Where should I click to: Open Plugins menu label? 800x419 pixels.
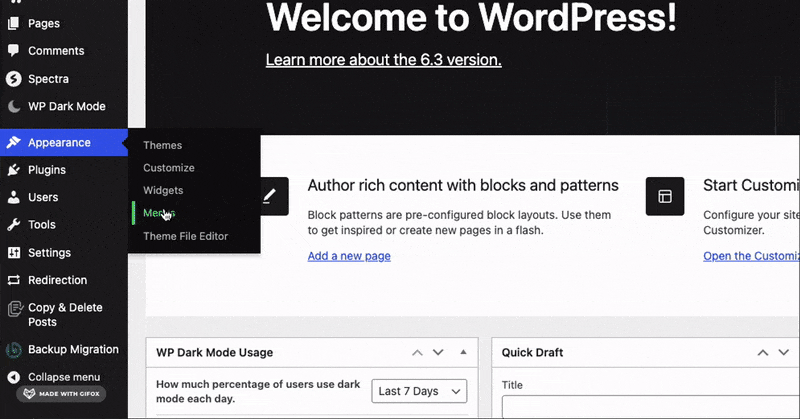click(x=47, y=169)
